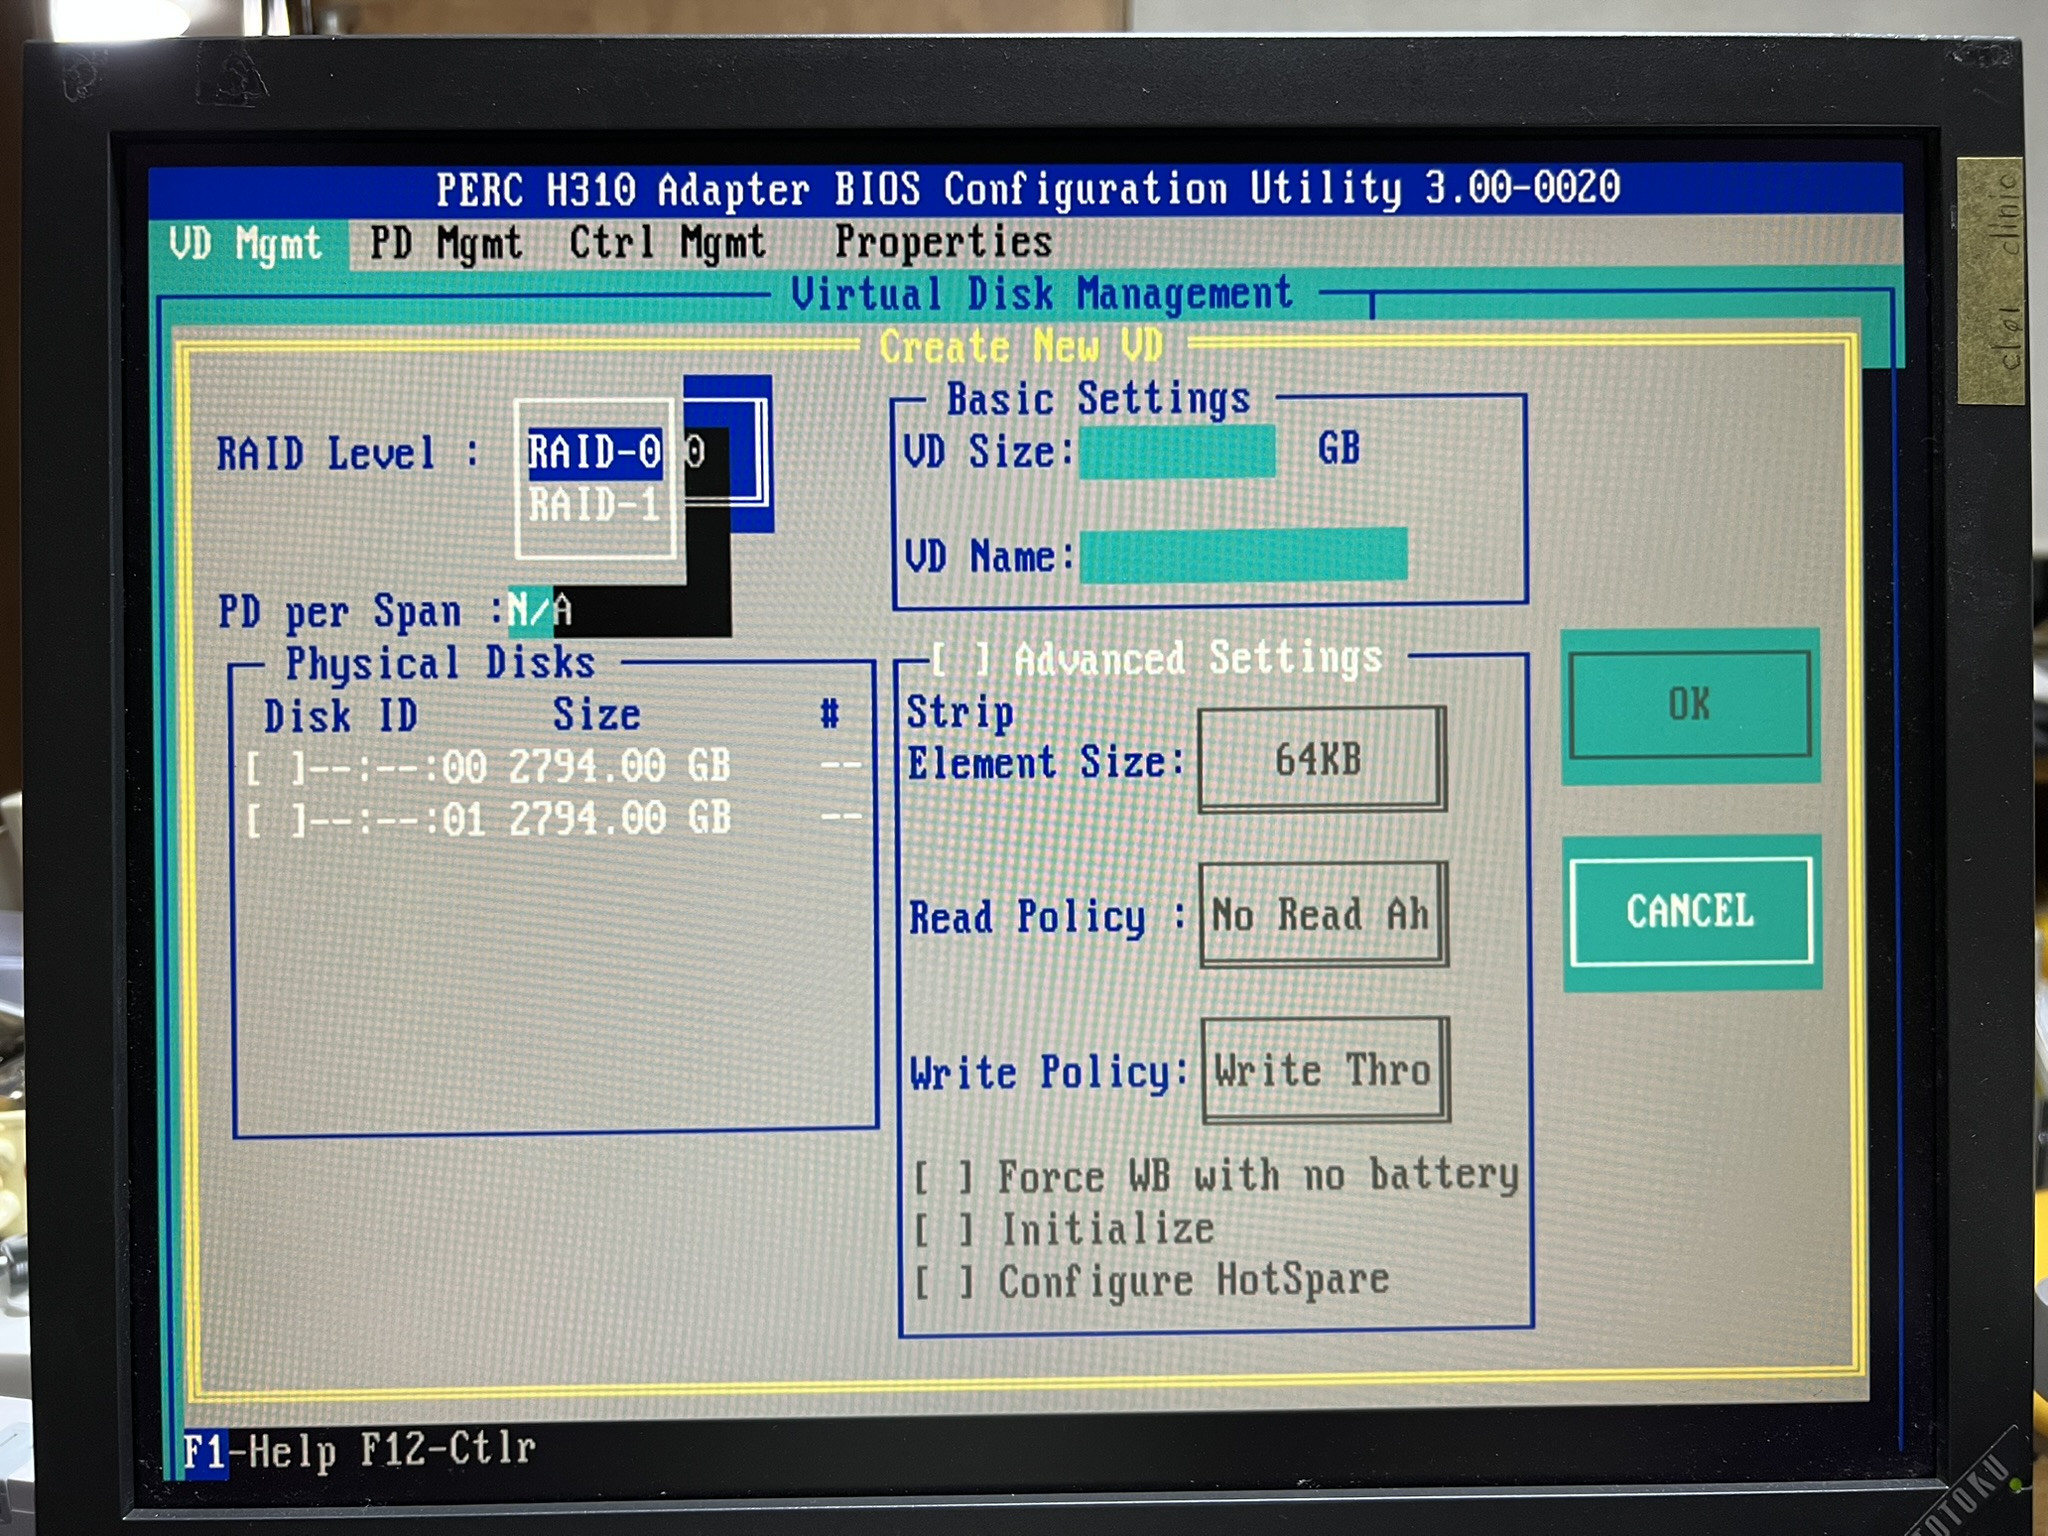This screenshot has width=2048, height=1536.
Task: Click the Virtual Disk Management heading
Action: [x=1041, y=295]
